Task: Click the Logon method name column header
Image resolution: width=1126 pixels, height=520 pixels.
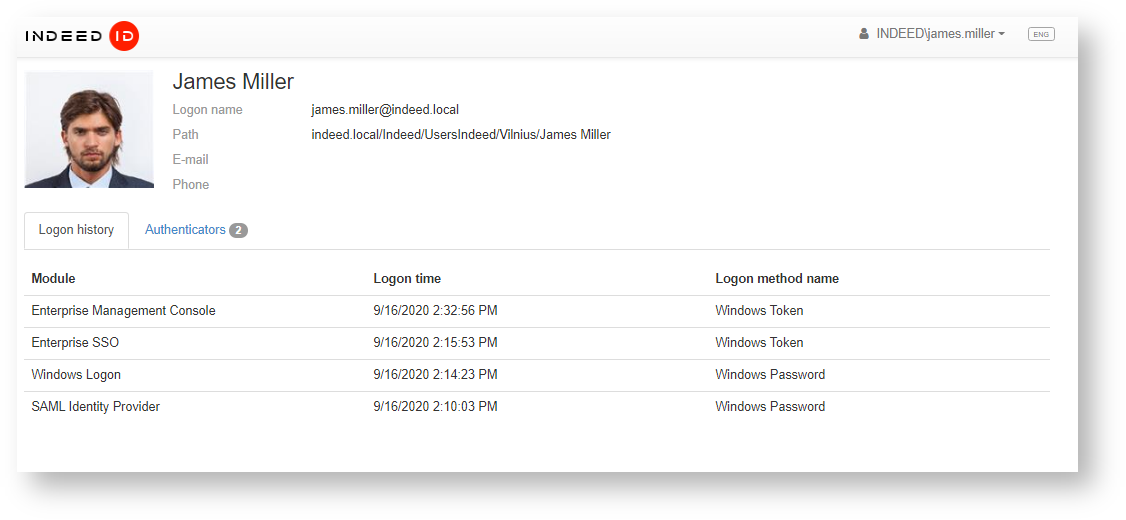Action: [x=777, y=279]
